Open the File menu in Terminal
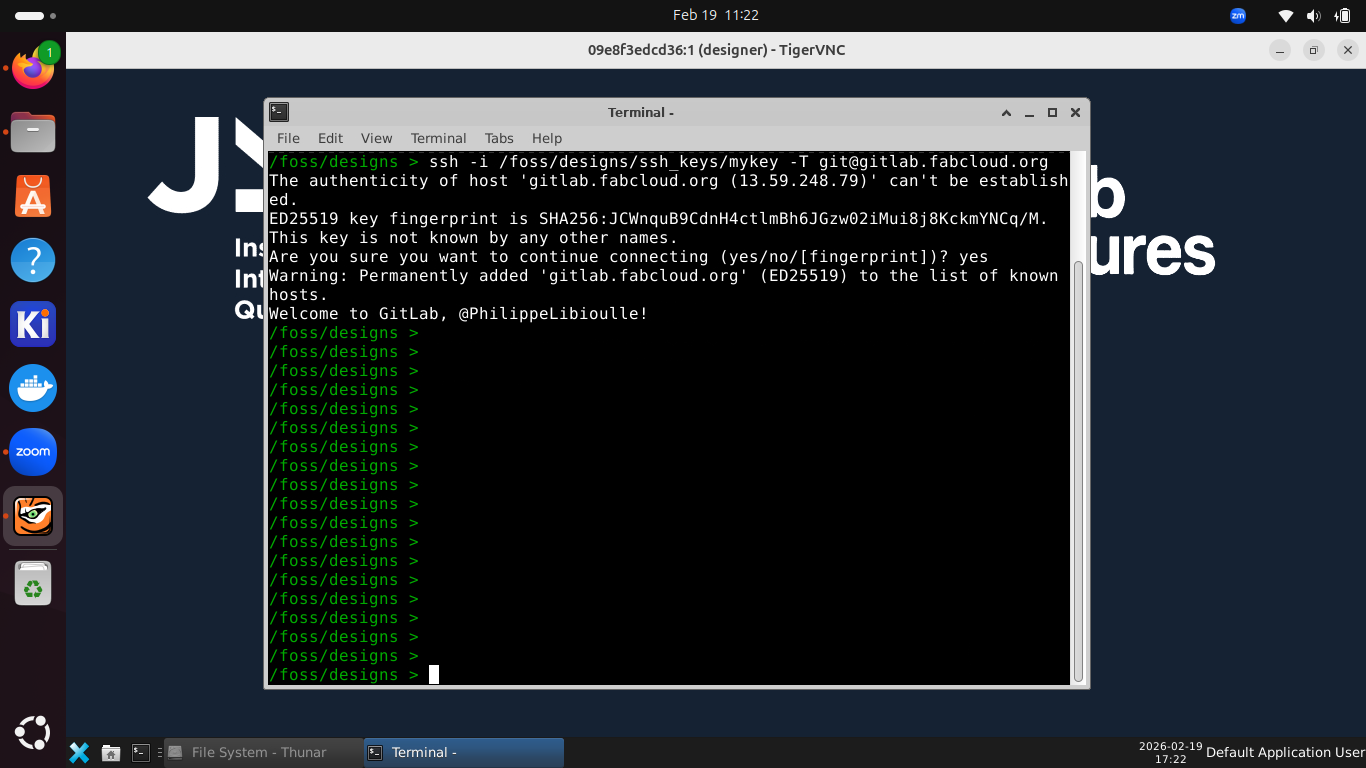The image size is (1366, 768). 288,138
